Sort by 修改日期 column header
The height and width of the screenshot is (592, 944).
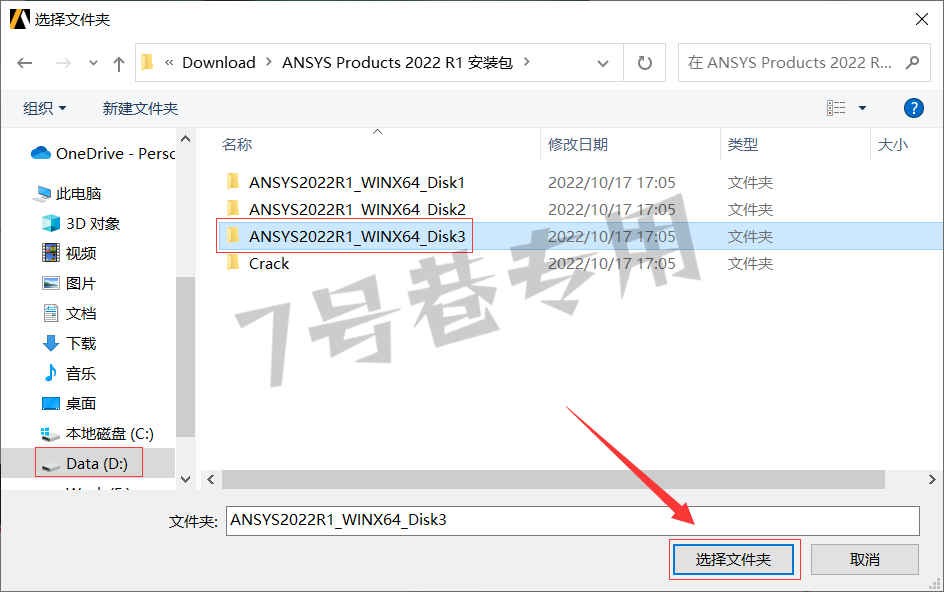click(577, 145)
